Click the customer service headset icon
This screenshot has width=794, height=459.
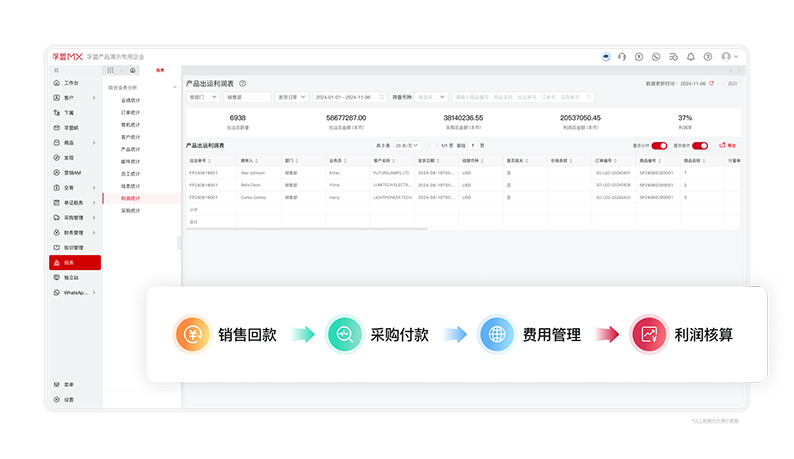[622, 57]
